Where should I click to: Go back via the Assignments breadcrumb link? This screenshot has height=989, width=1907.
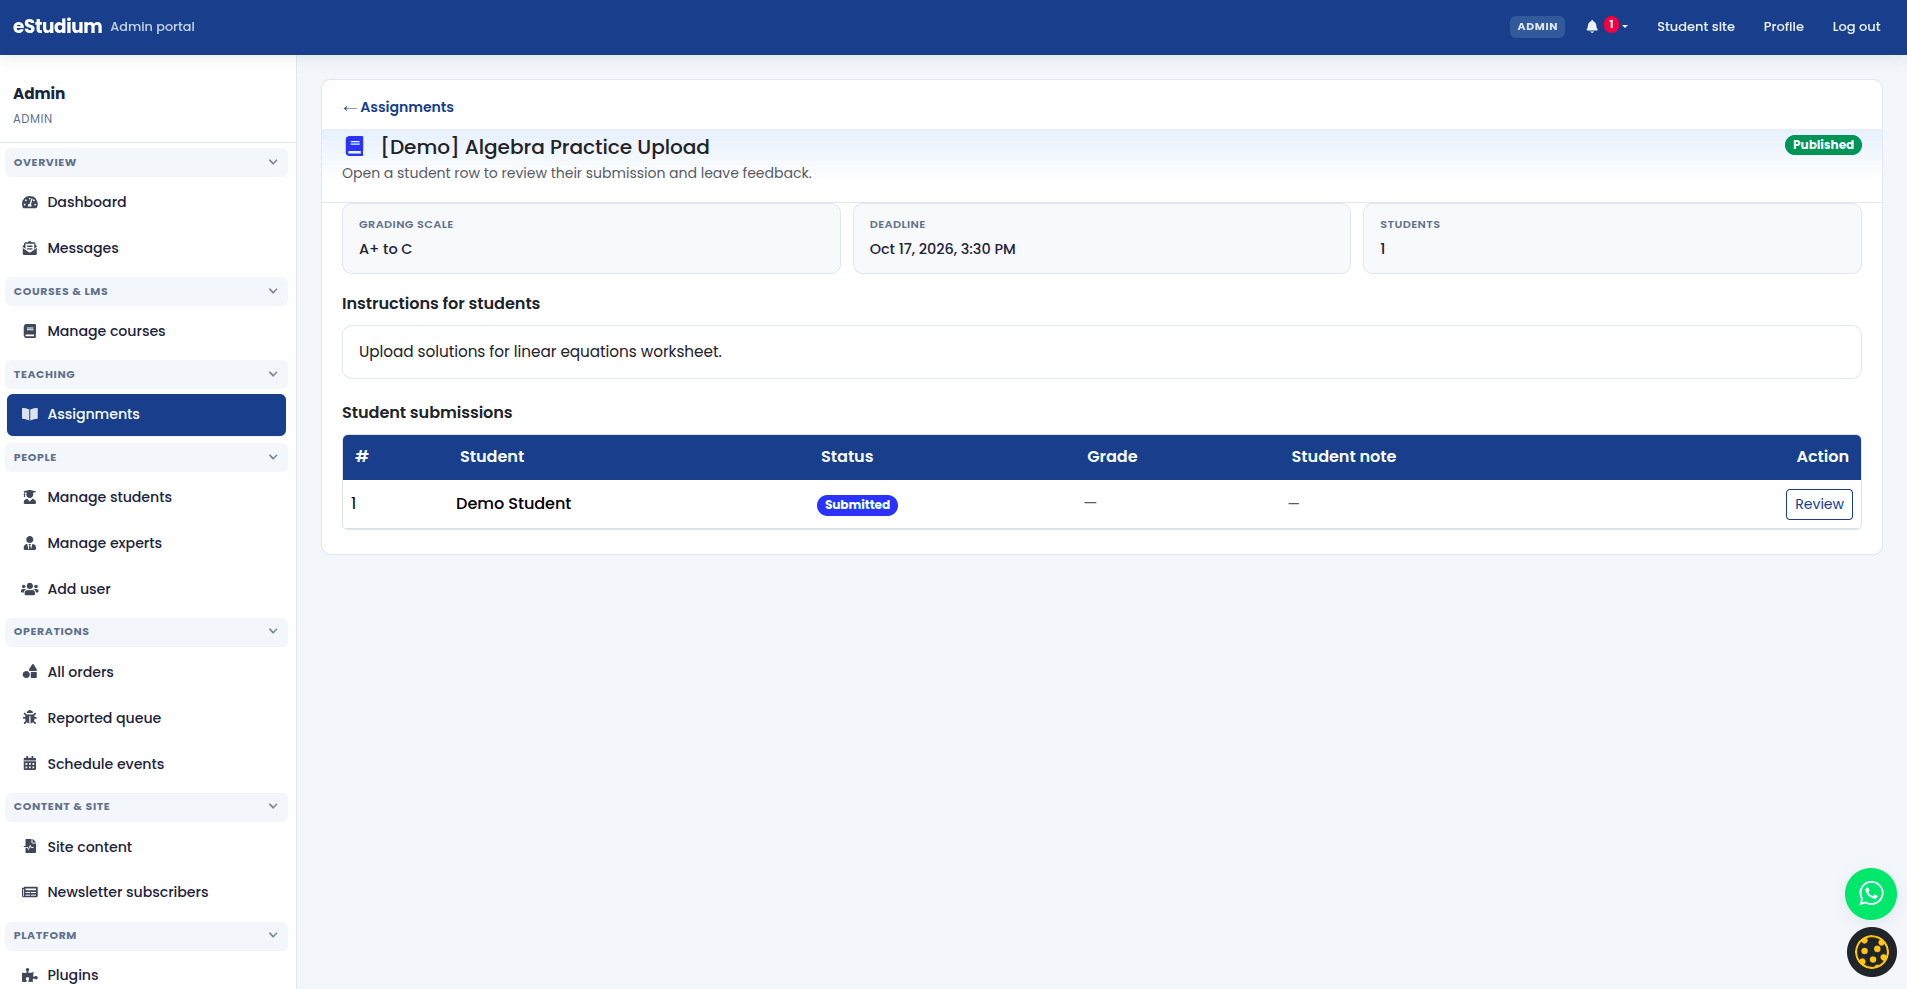point(398,107)
